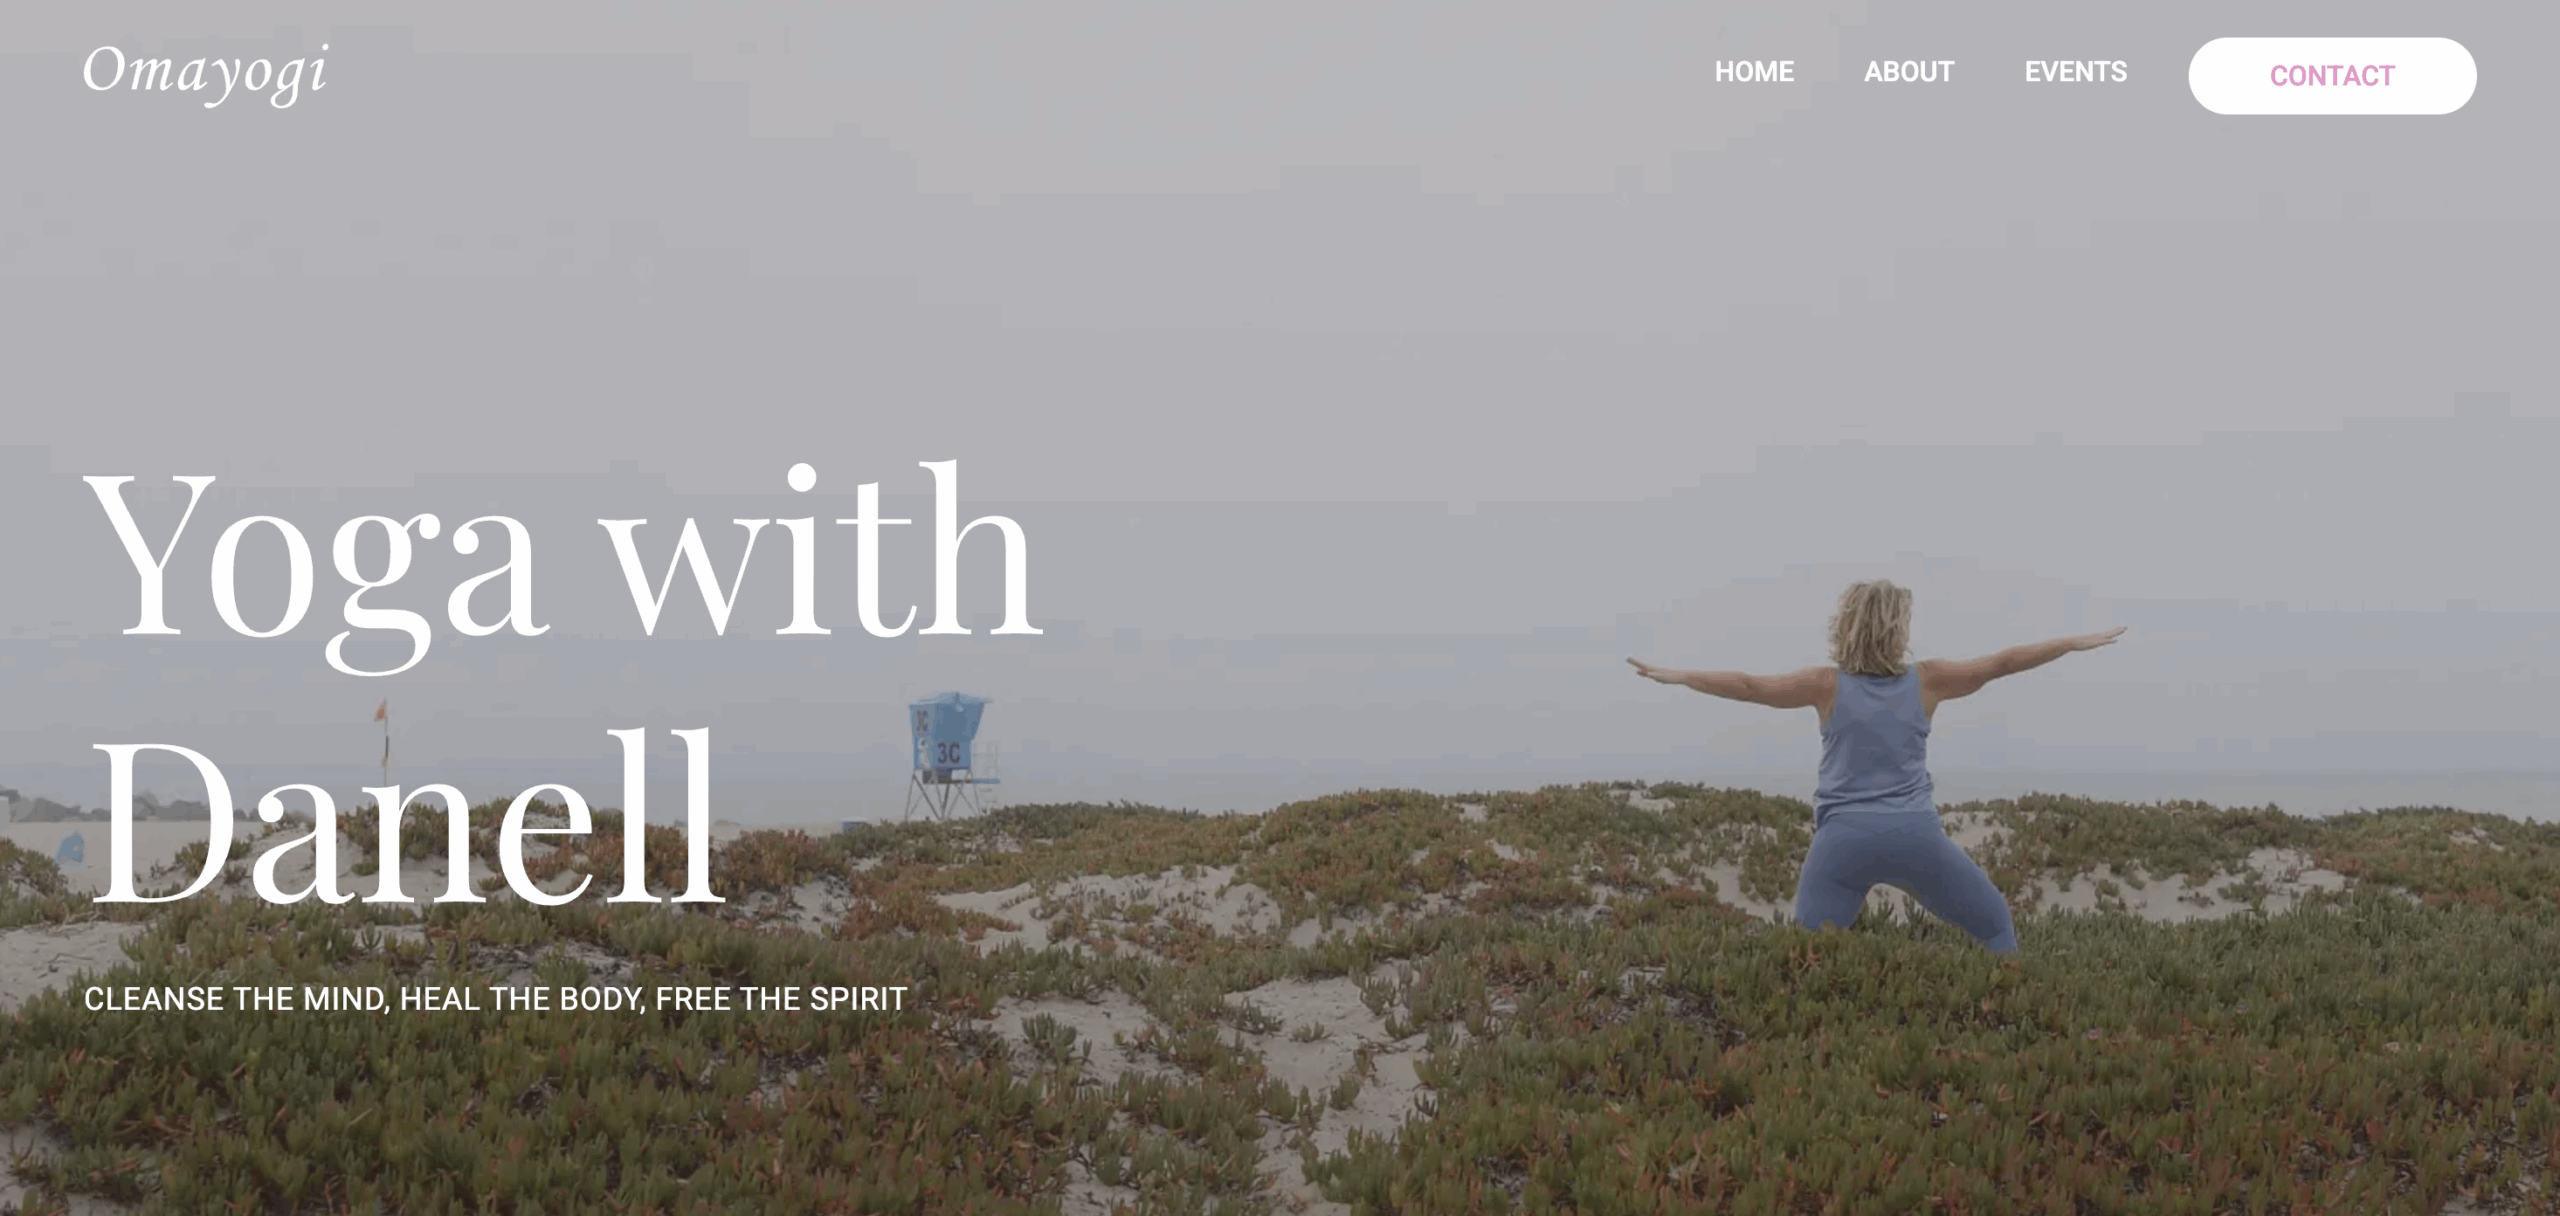The width and height of the screenshot is (2560, 1216).
Task: Click the woman's blue leggings
Action: click(1902, 880)
